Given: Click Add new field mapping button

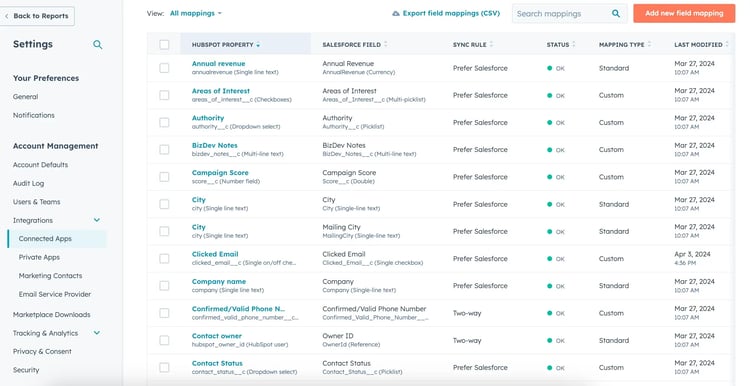Looking at the screenshot, I should [684, 13].
